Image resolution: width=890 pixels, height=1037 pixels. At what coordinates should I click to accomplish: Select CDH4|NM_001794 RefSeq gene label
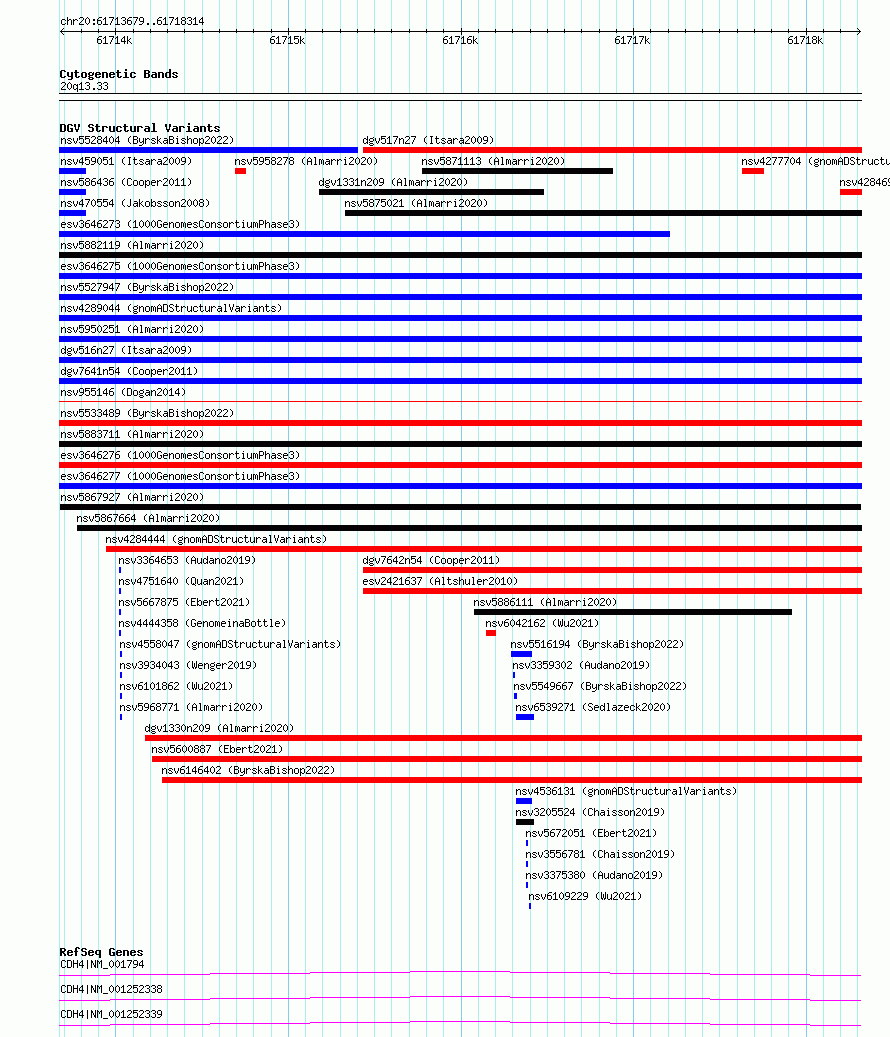click(x=102, y=965)
